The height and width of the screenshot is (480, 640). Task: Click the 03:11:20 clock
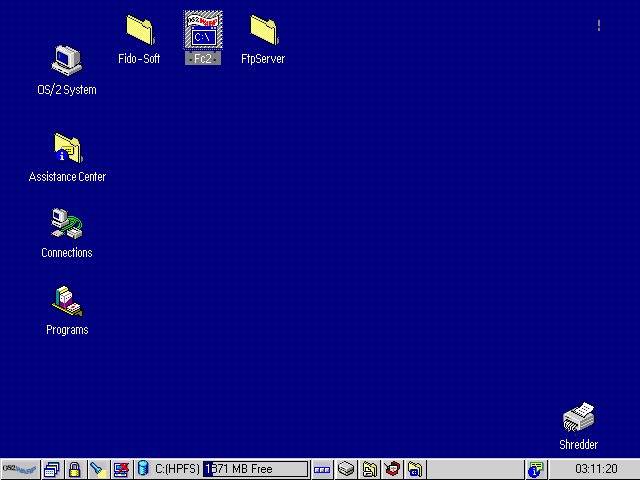click(596, 469)
